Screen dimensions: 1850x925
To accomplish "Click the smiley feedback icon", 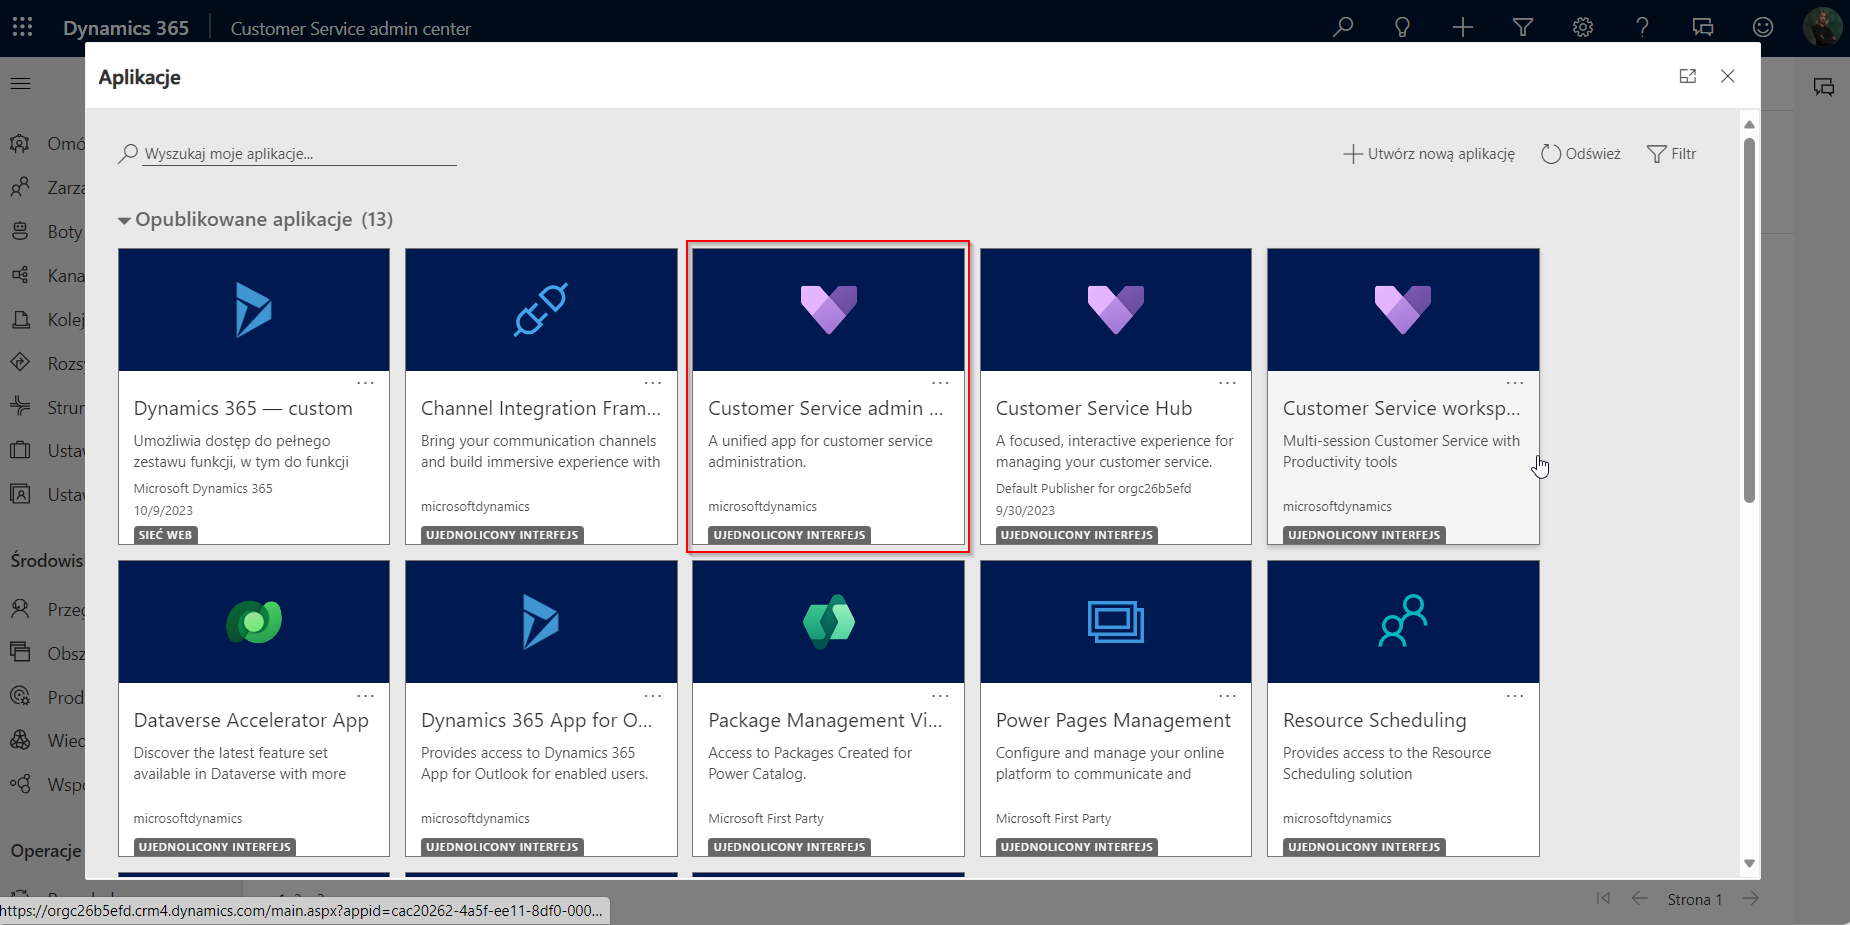I will [x=1762, y=27].
